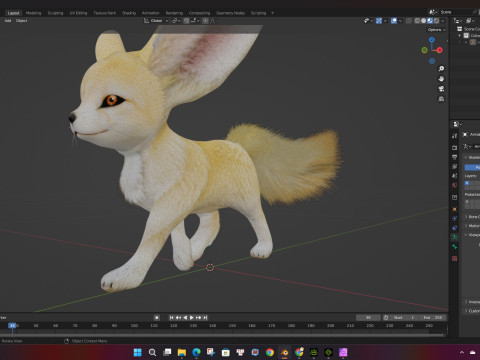Image resolution: width=480 pixels, height=360 pixels.
Task: Open the proportional editing falloff menu
Action: click(212, 21)
